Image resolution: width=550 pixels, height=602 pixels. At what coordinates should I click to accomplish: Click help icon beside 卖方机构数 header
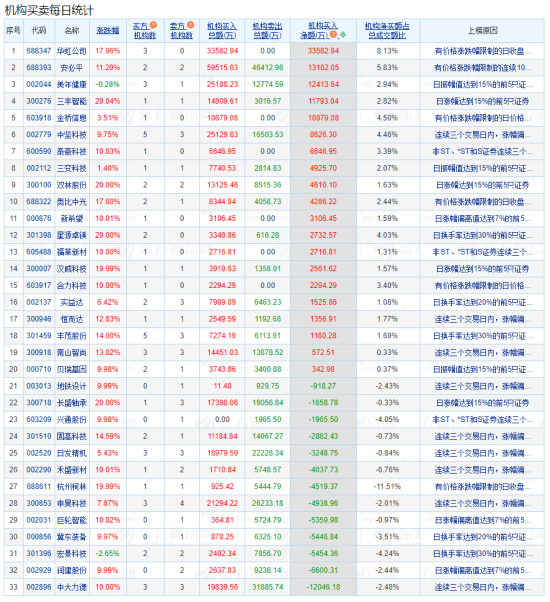pyautogui.click(x=190, y=25)
